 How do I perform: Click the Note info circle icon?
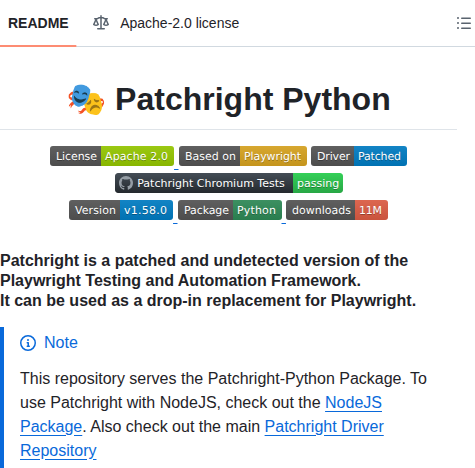click(x=28, y=343)
